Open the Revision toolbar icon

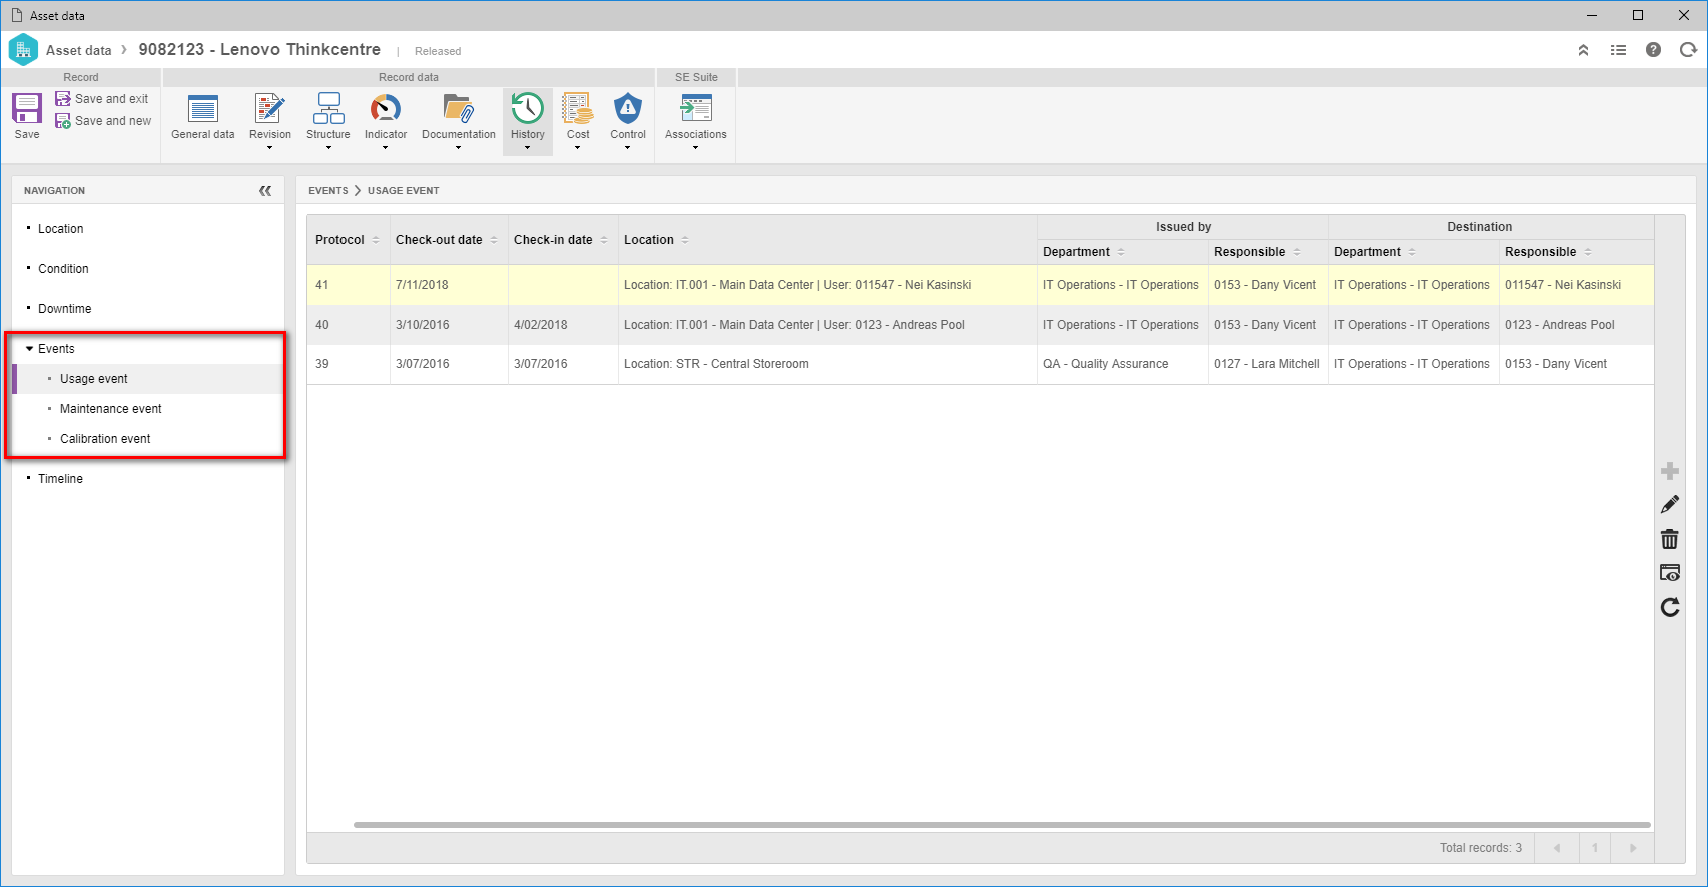click(x=270, y=108)
